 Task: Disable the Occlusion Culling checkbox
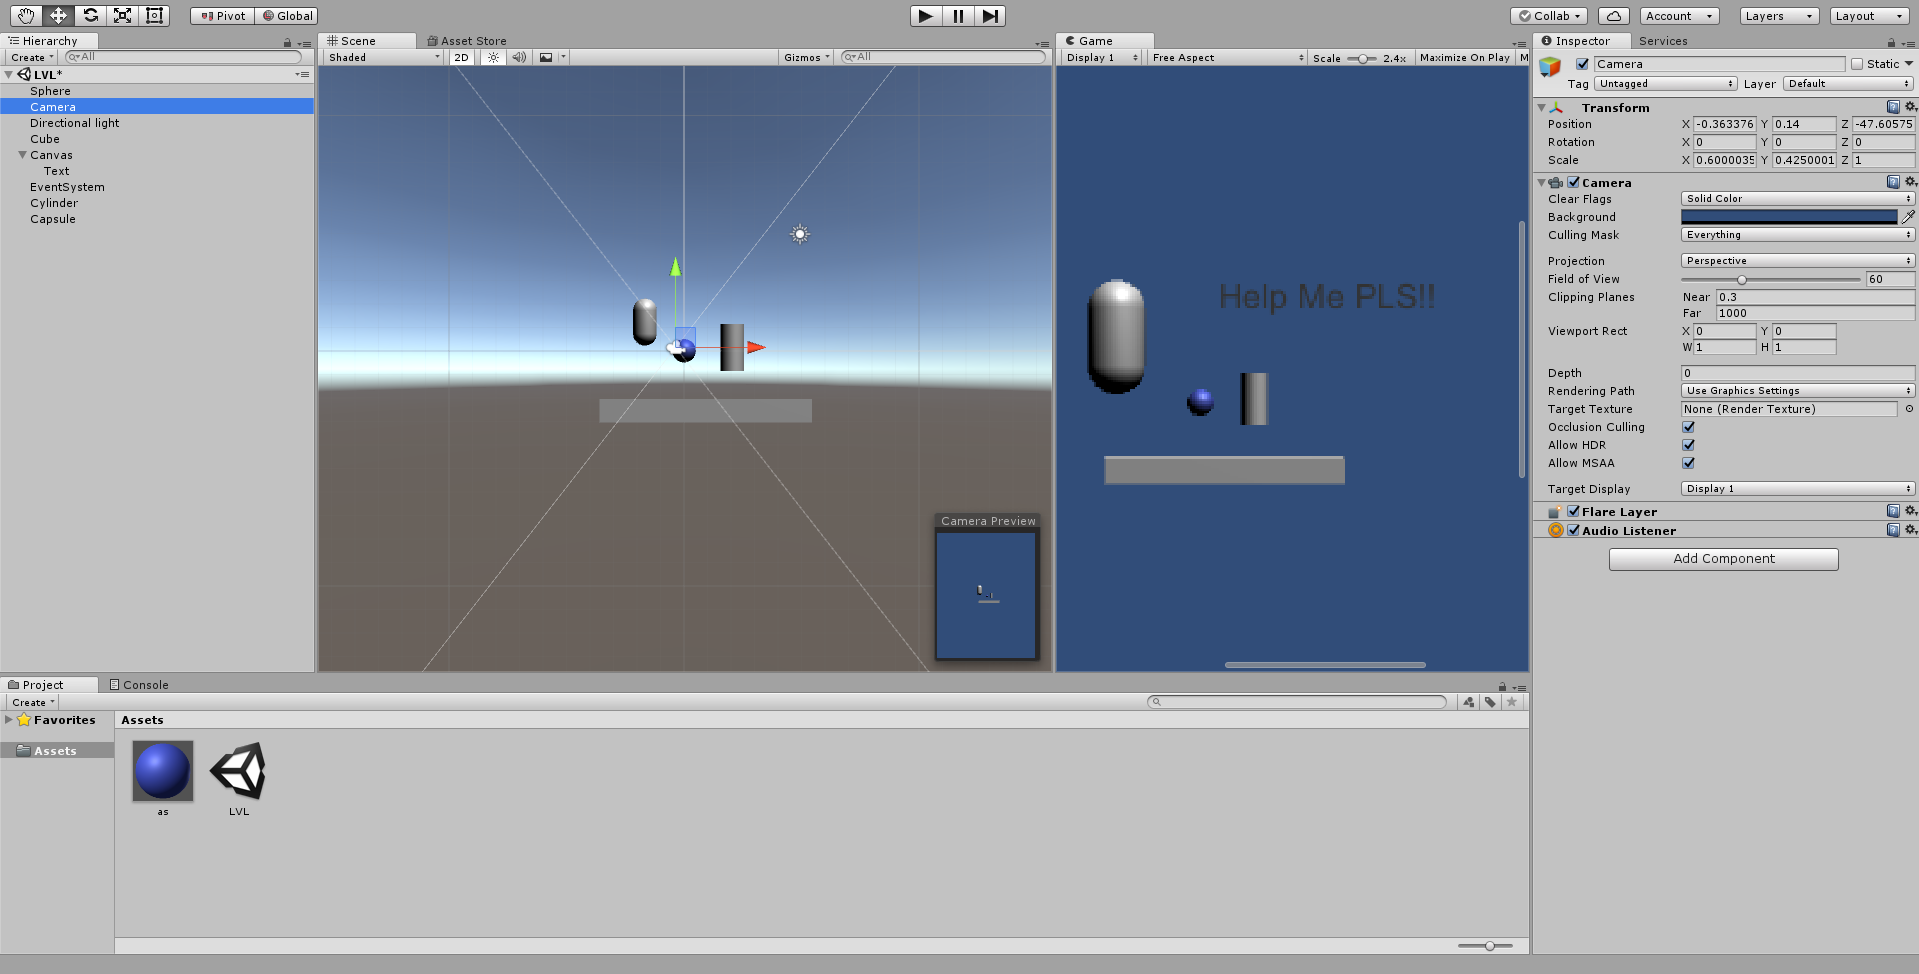[1687, 427]
